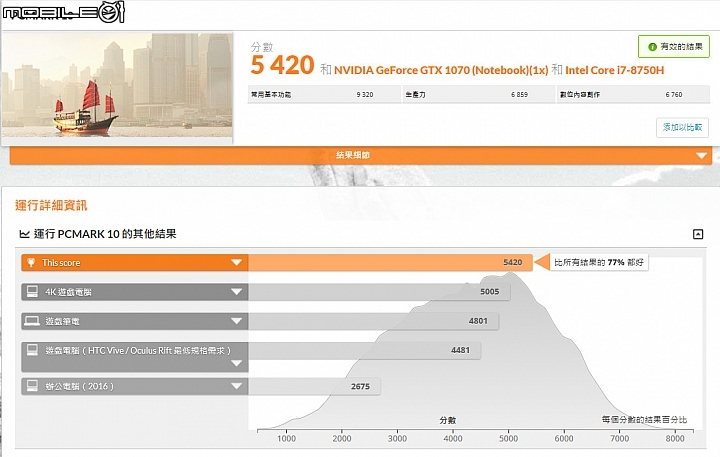
Task: Expand the 4K 遊戲電腦 dropdown arrow
Action: (x=236, y=292)
